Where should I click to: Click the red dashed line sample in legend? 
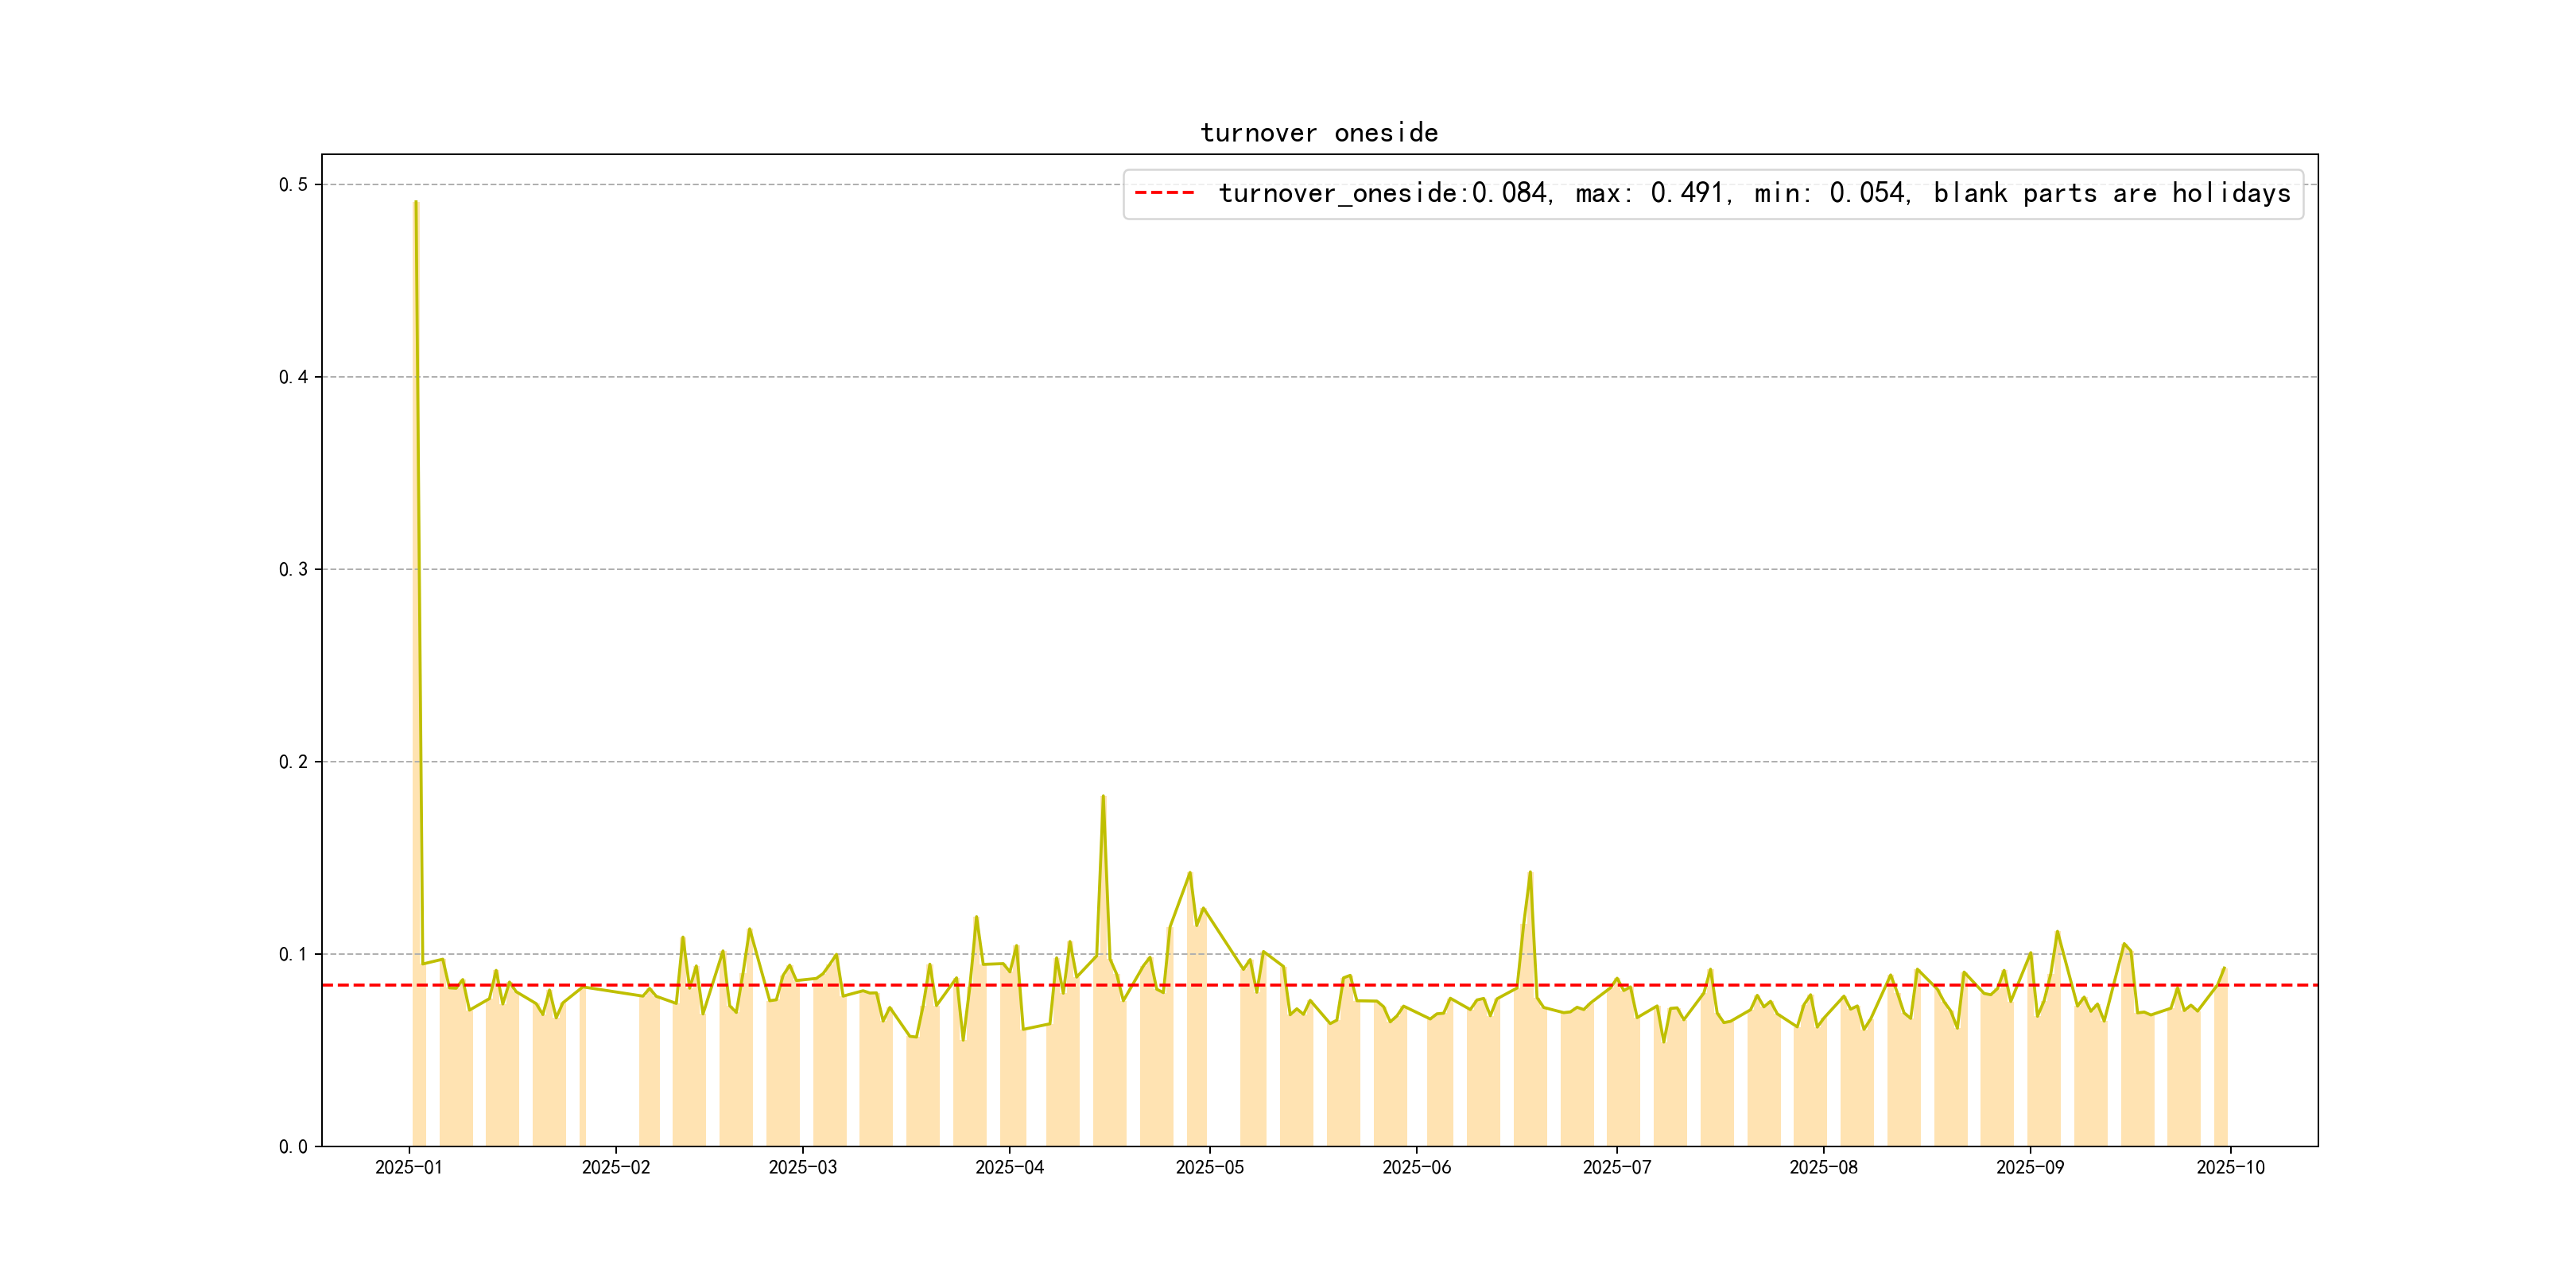(1164, 193)
